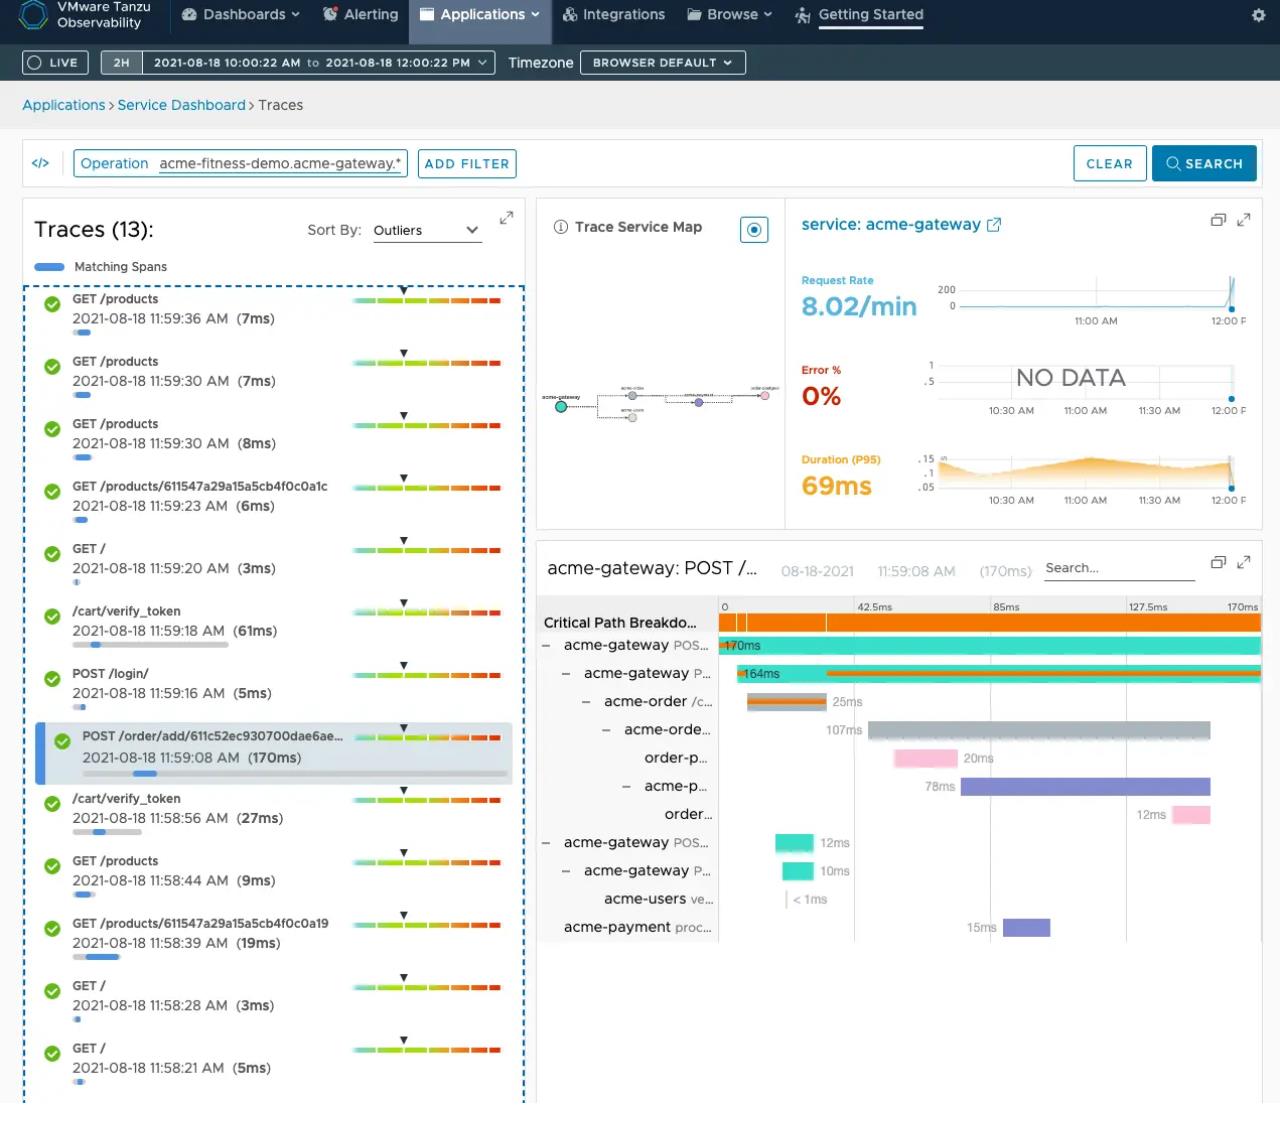Select the POST /order/add trace 170ms
Viewport: 1280px width, 1124px height.
point(274,753)
